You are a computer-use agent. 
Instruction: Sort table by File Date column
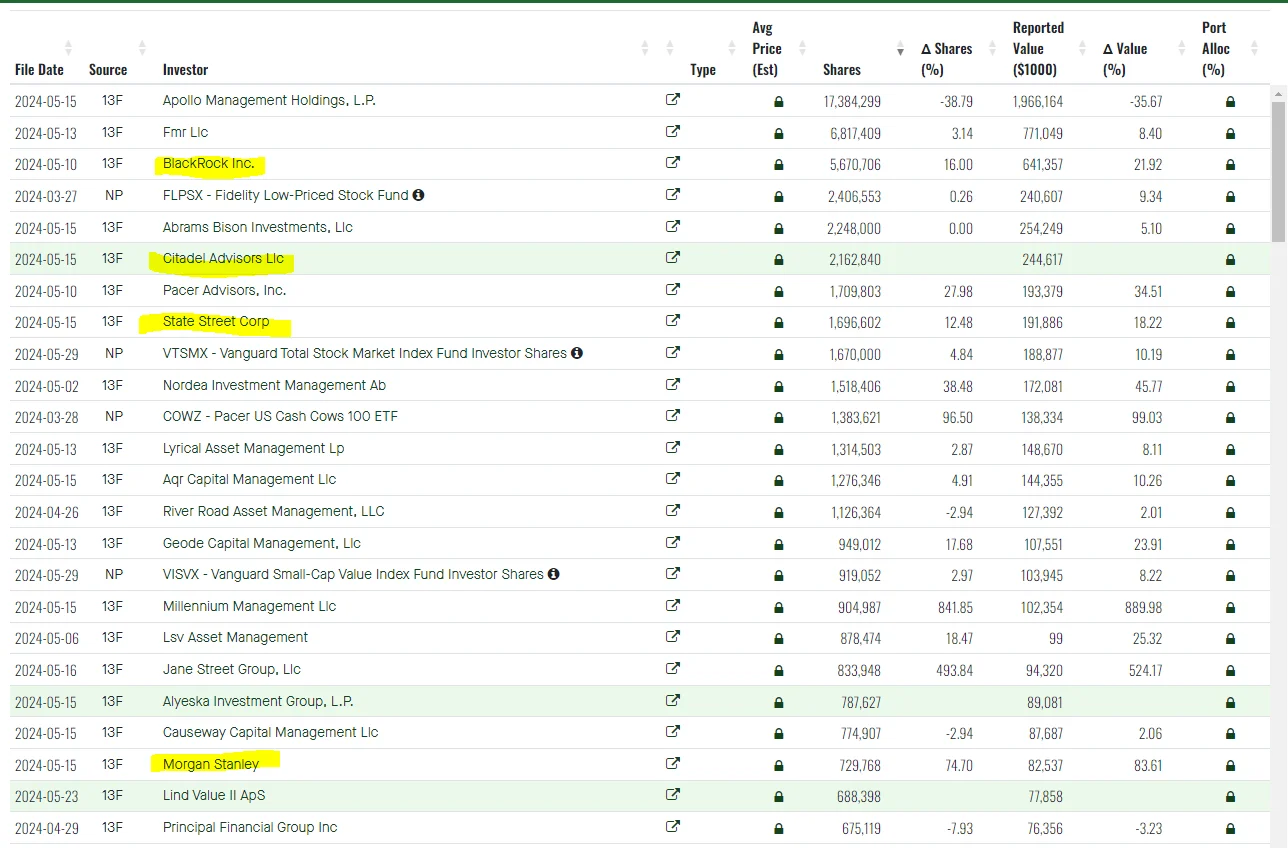[68, 48]
